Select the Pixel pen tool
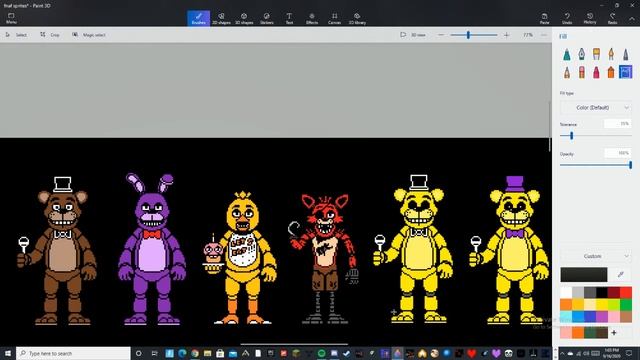Screen dimensions: 640x360 (x=625, y=54)
